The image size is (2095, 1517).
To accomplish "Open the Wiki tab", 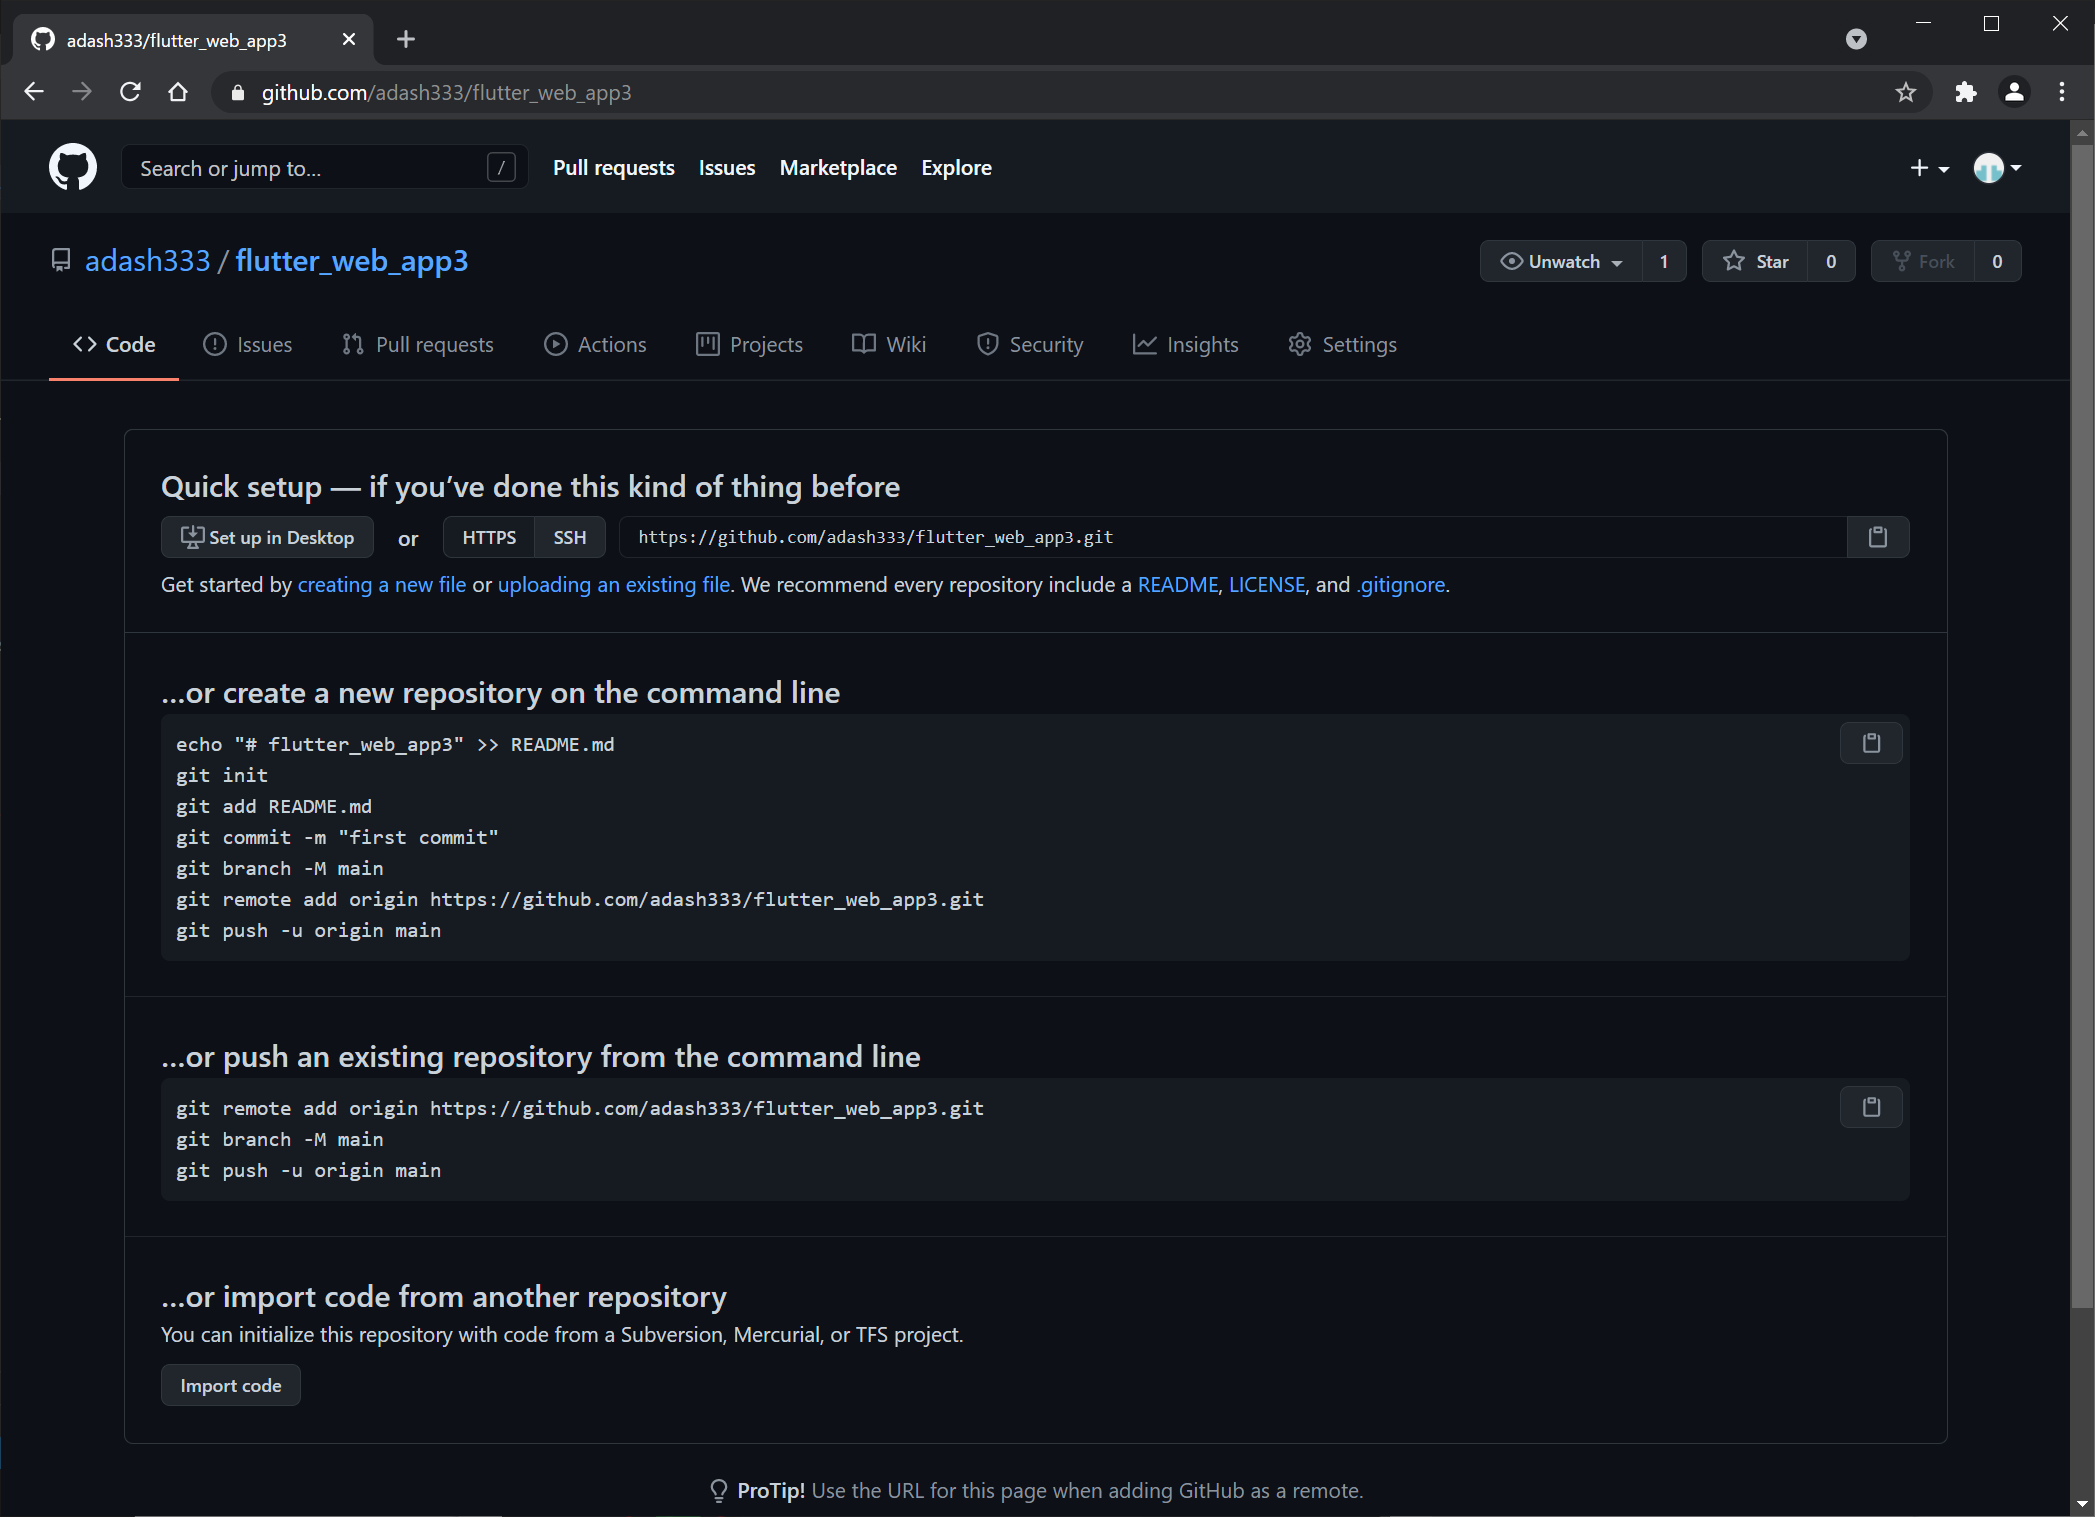I will pyautogui.click(x=889, y=344).
